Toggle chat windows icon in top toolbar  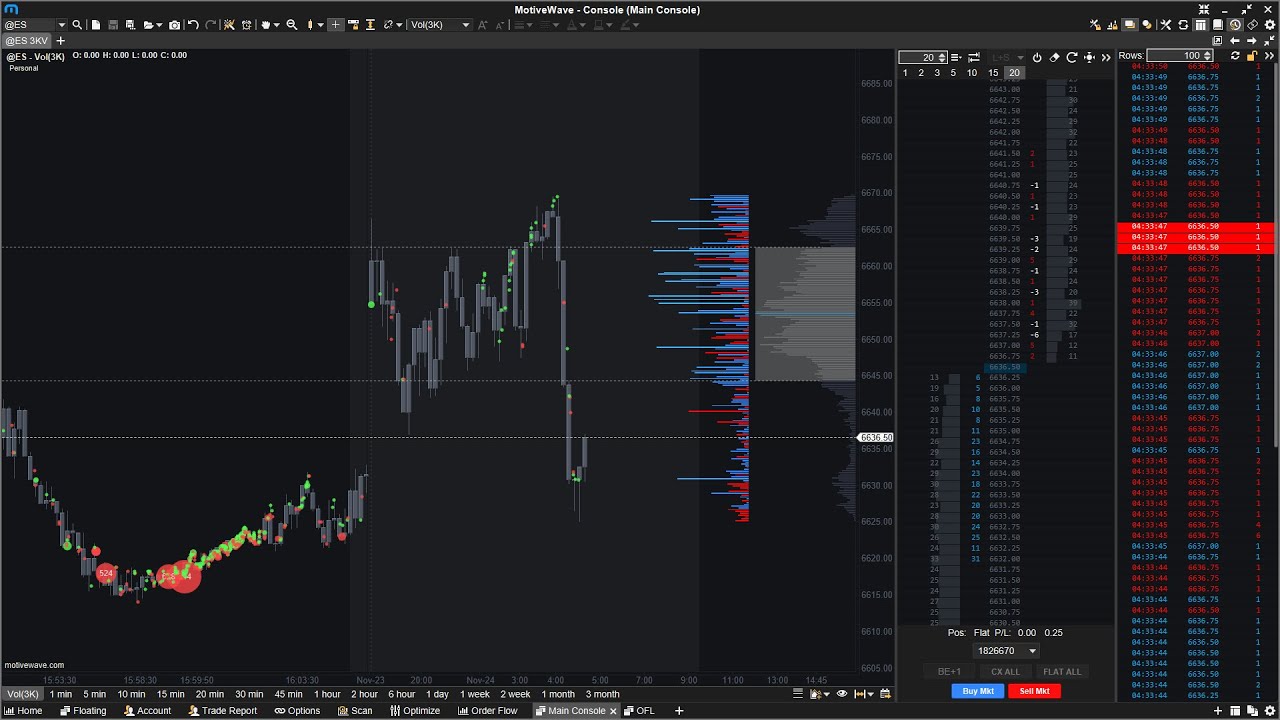click(x=1130, y=25)
